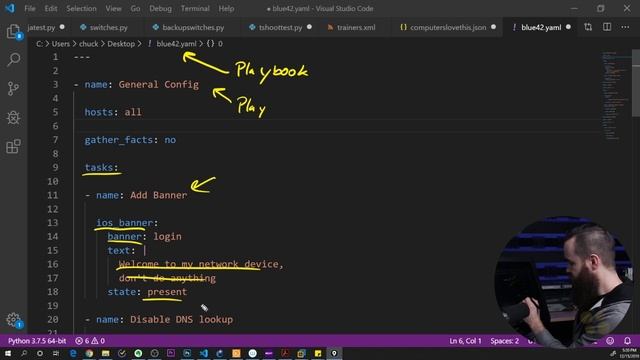
Task: Click the 'name: Add Banner' line
Action: tap(136, 195)
